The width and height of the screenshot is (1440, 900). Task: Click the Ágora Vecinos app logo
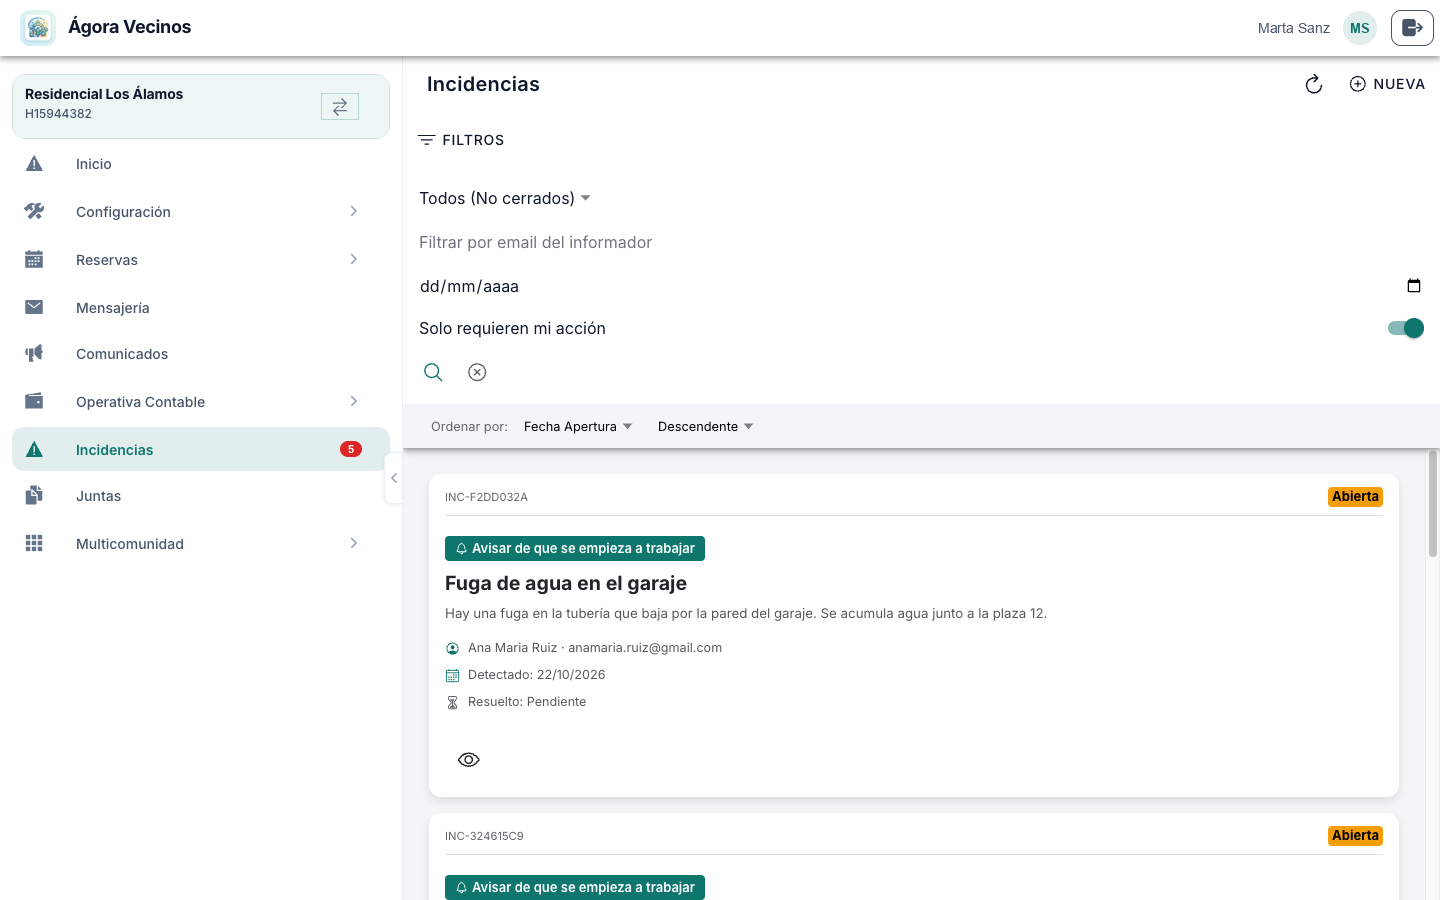(x=38, y=28)
